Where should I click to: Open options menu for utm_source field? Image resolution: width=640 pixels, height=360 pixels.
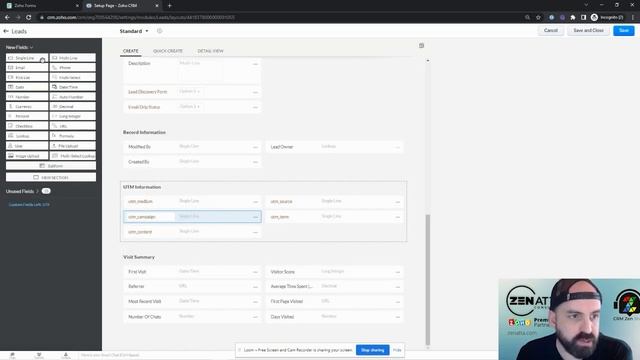pos(398,202)
